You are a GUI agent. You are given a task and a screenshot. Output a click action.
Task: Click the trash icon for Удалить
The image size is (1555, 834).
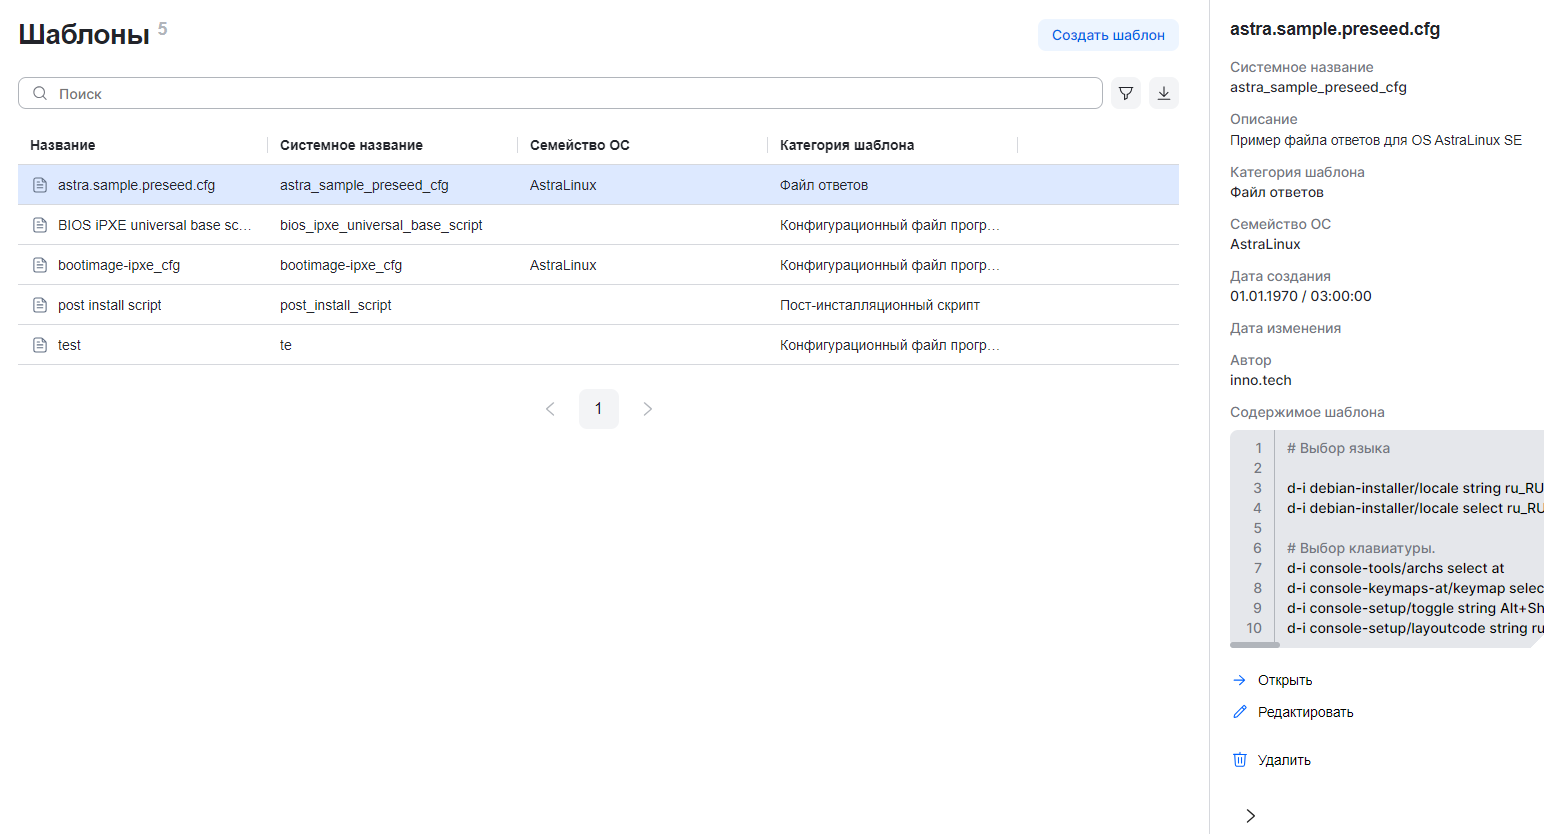(1239, 760)
